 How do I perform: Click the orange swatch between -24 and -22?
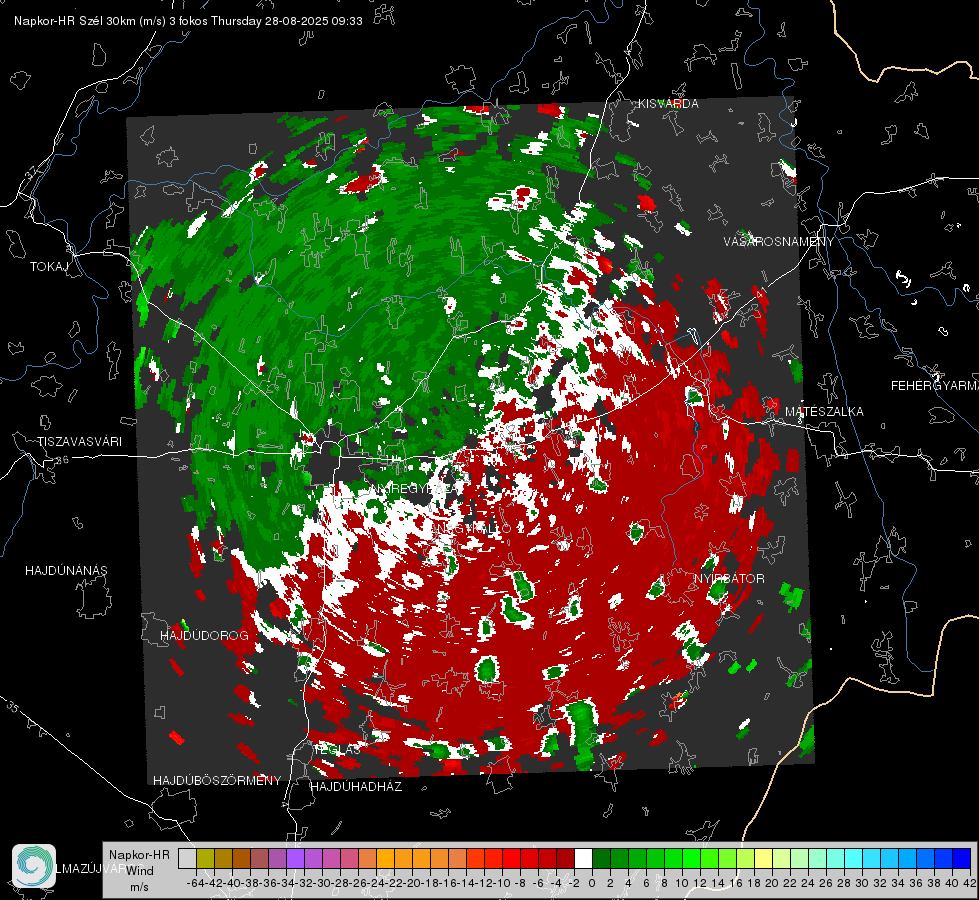[x=385, y=858]
